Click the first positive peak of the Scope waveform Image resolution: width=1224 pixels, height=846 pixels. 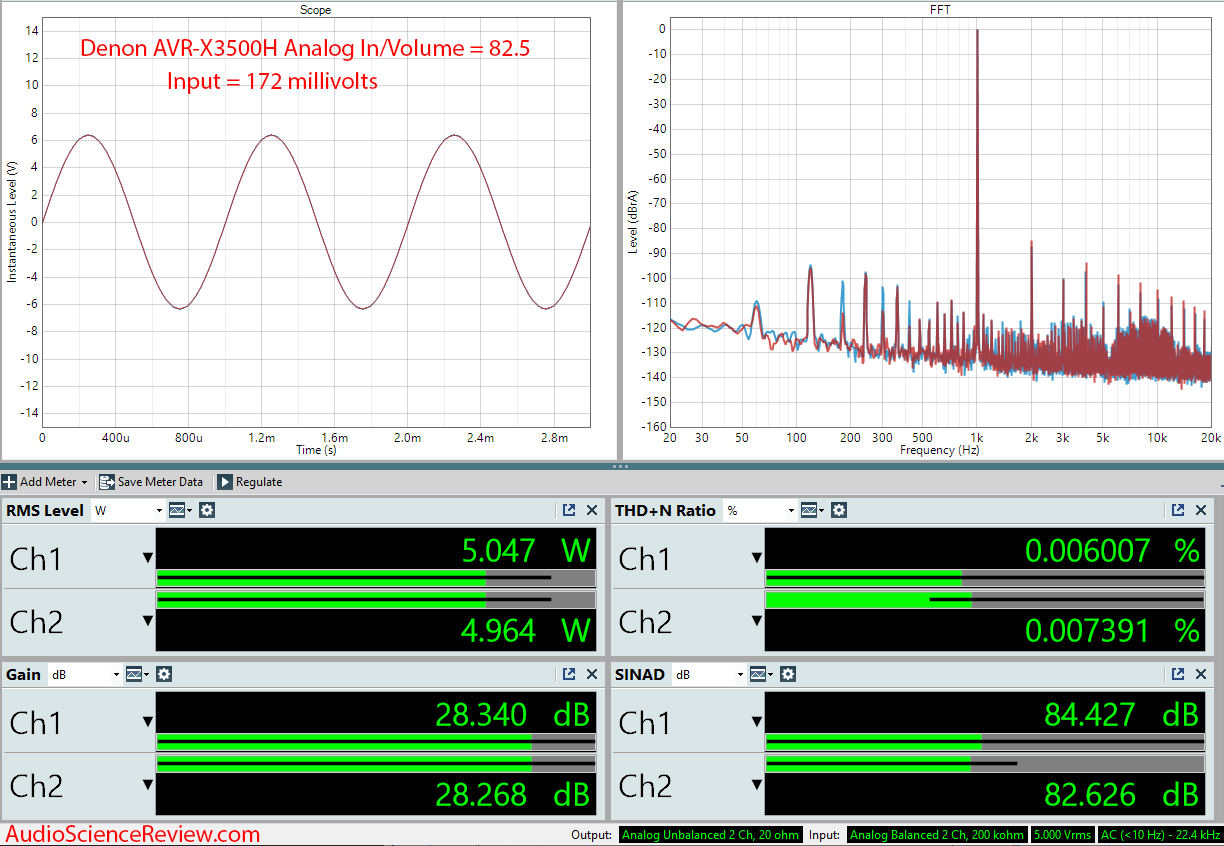pos(89,135)
